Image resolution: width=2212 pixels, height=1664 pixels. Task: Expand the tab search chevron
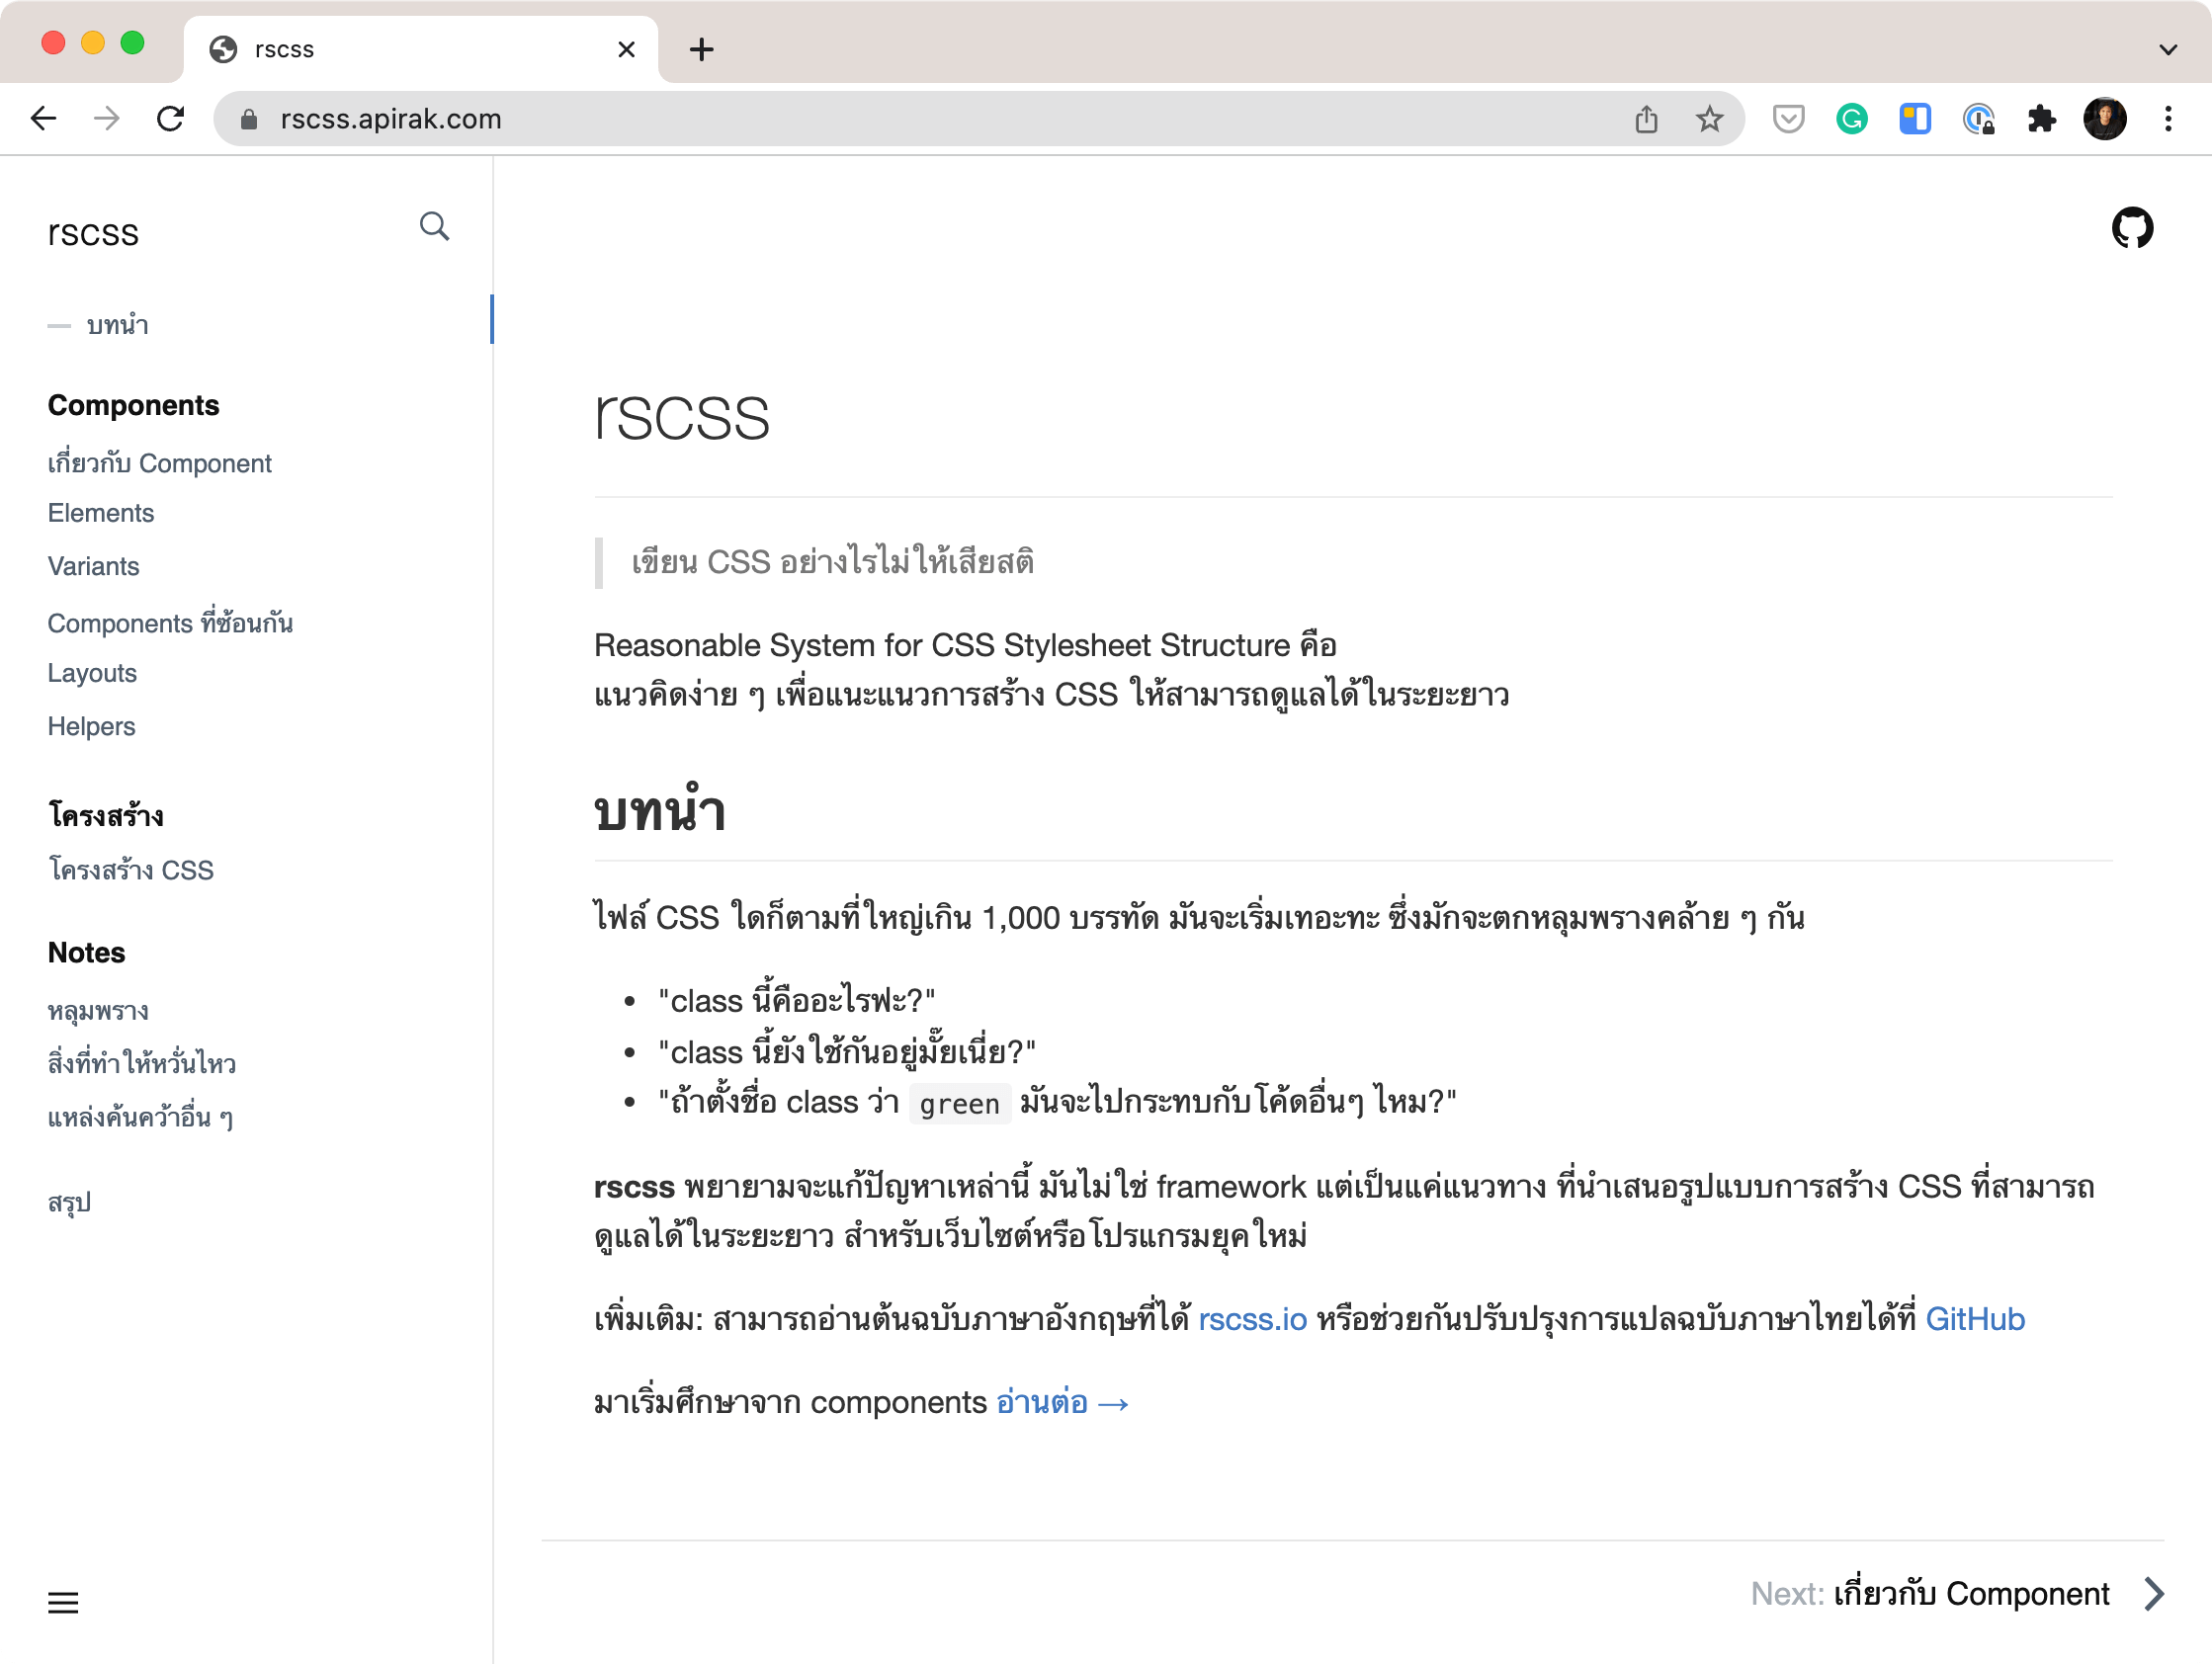pyautogui.click(x=2167, y=49)
